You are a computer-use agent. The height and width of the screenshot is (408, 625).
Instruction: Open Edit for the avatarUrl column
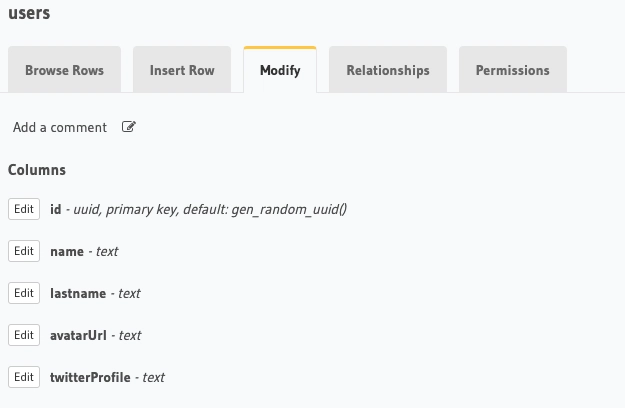coord(24,335)
